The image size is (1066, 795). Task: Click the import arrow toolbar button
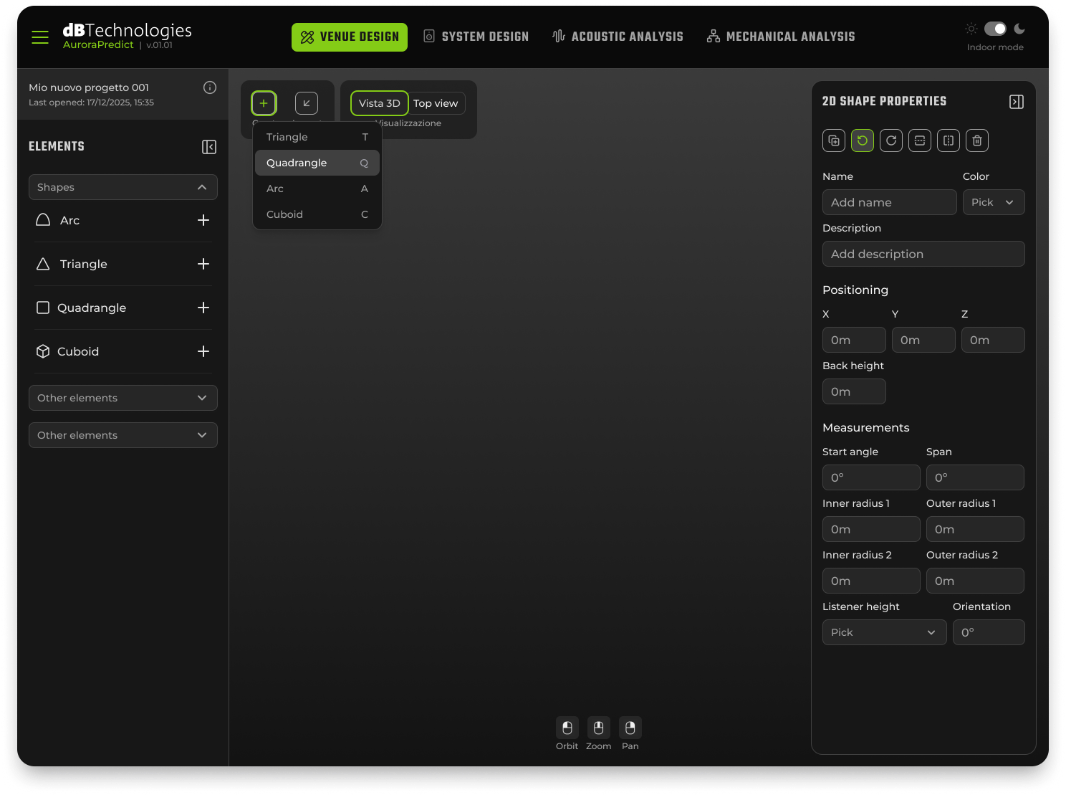click(307, 103)
